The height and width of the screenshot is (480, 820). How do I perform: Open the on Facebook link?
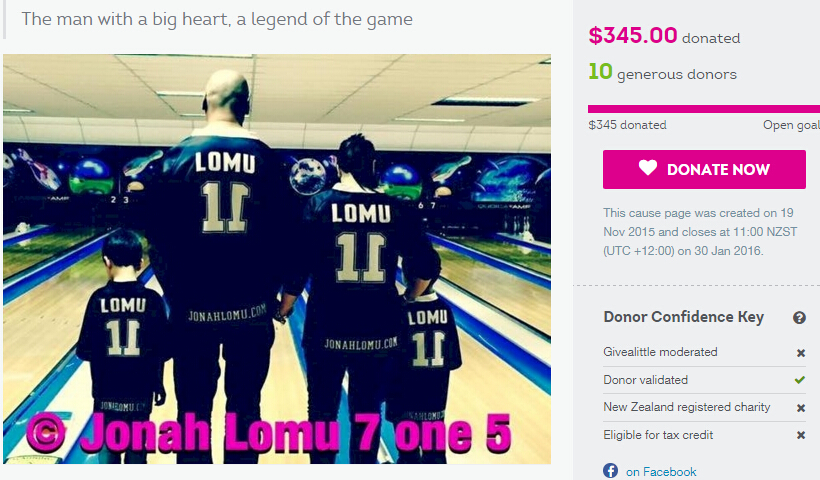click(661, 472)
